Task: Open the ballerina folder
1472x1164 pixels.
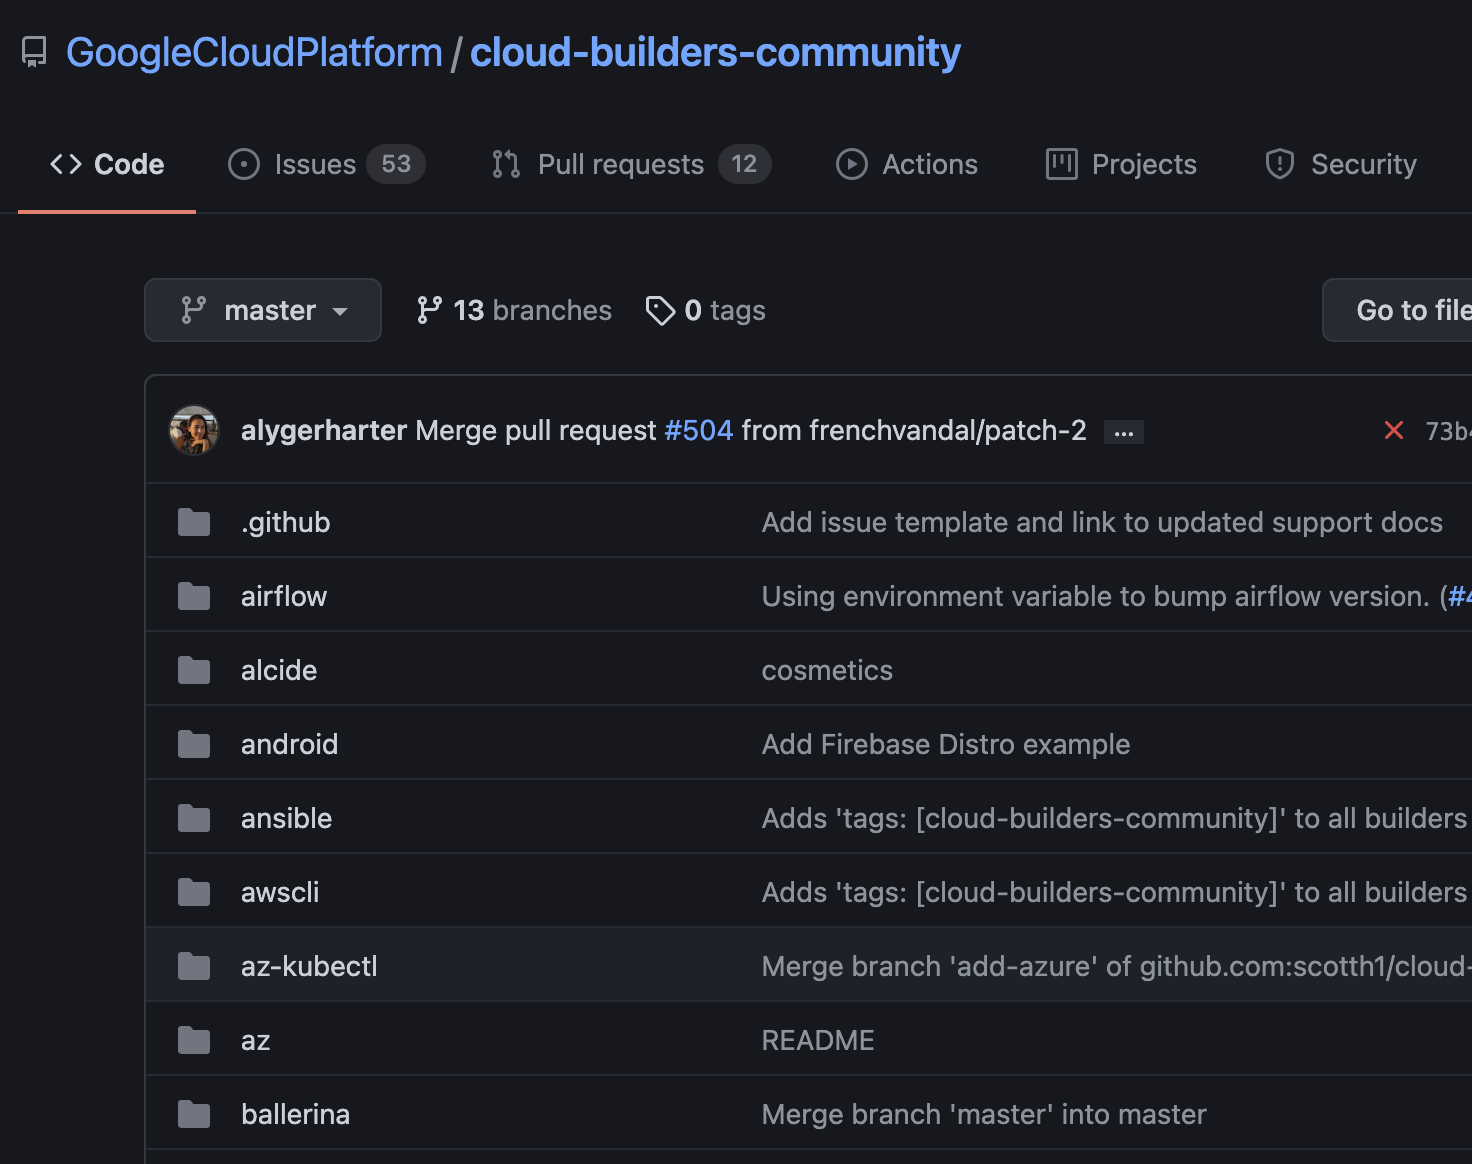Action: click(296, 1114)
